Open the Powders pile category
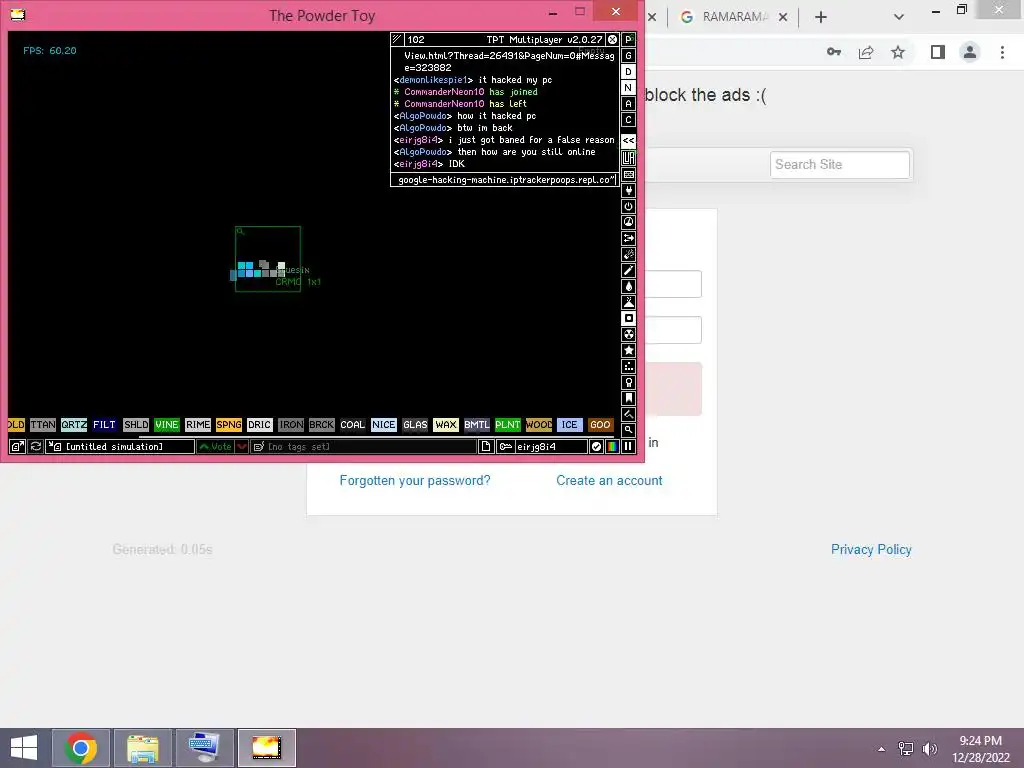The width and height of the screenshot is (1024, 768). click(628, 302)
